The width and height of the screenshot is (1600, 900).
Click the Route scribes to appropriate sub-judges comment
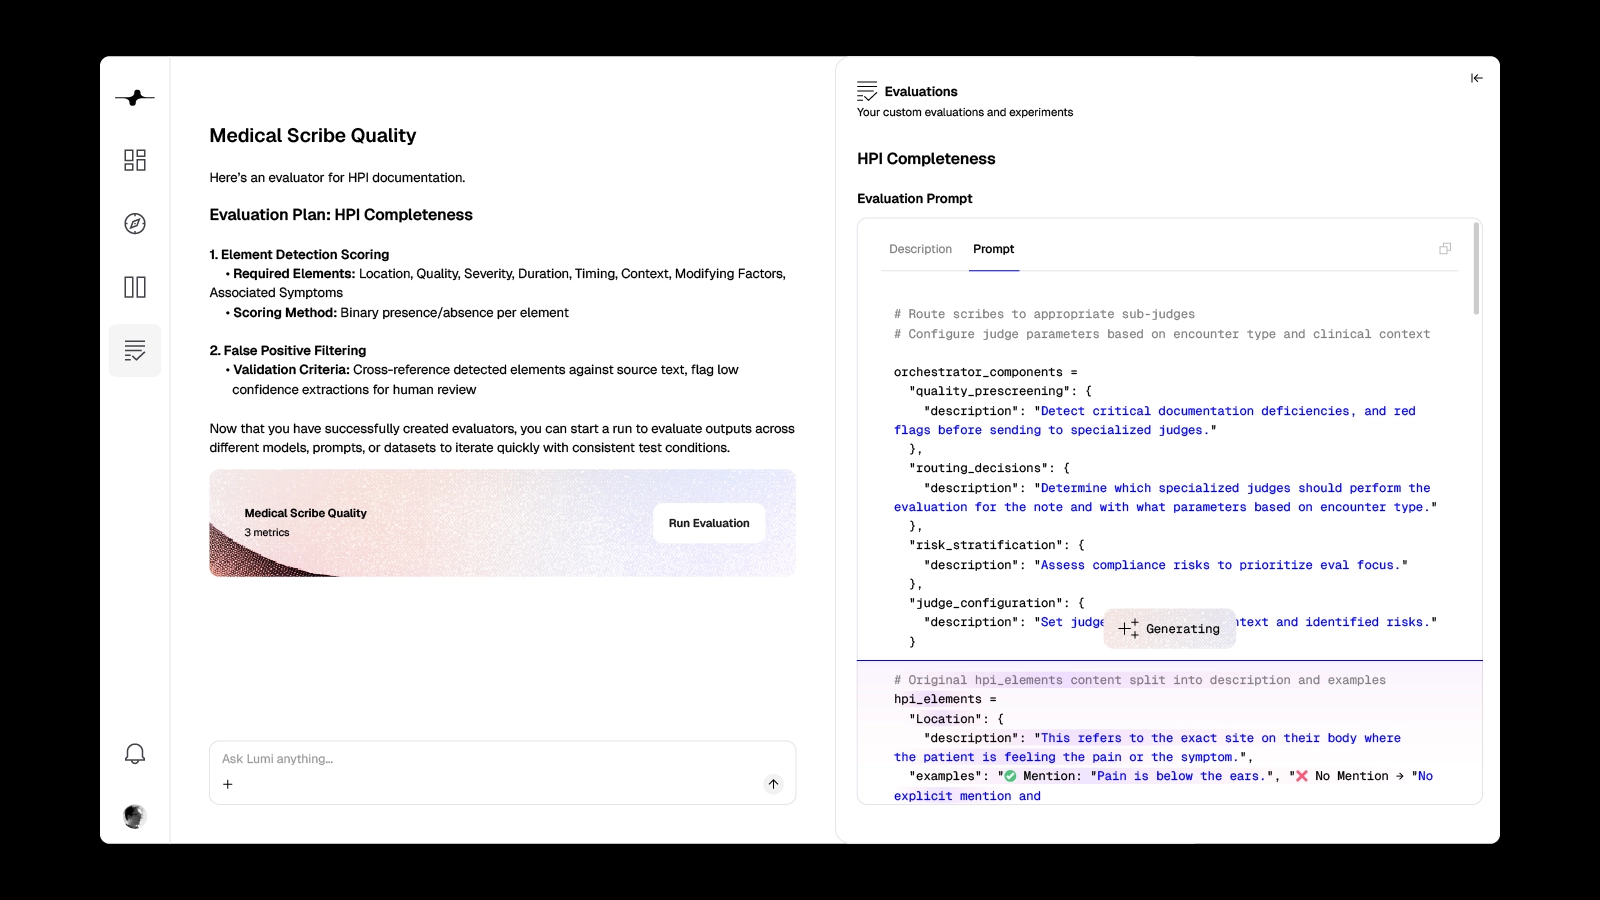[x=1044, y=314]
